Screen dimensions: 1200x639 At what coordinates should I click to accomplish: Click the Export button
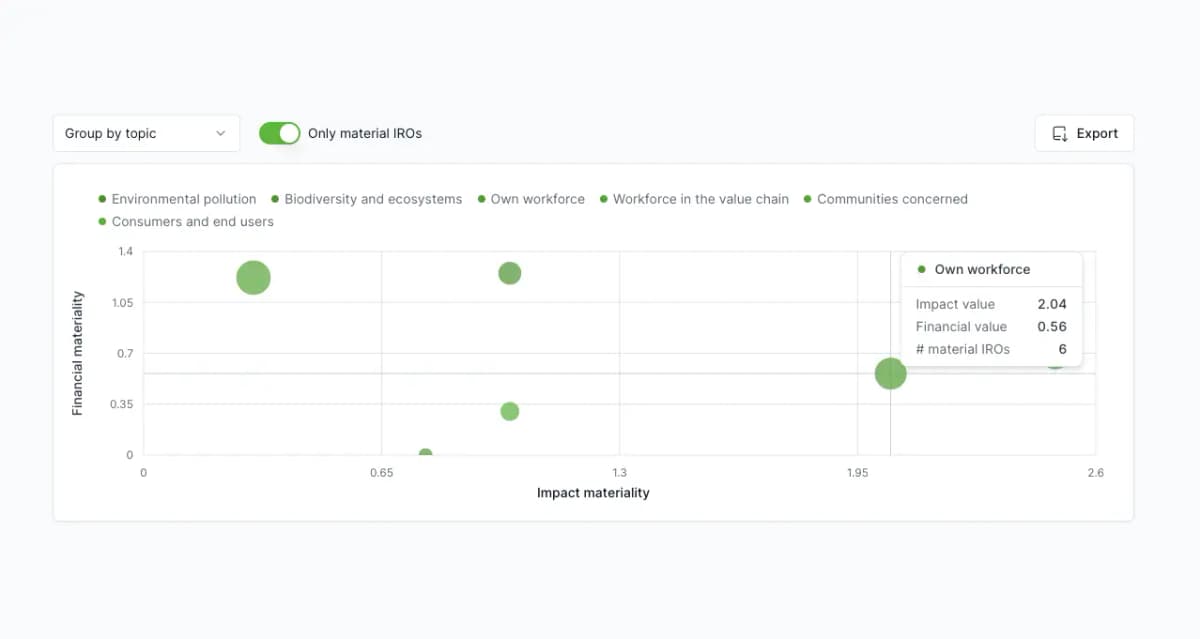click(x=1084, y=133)
